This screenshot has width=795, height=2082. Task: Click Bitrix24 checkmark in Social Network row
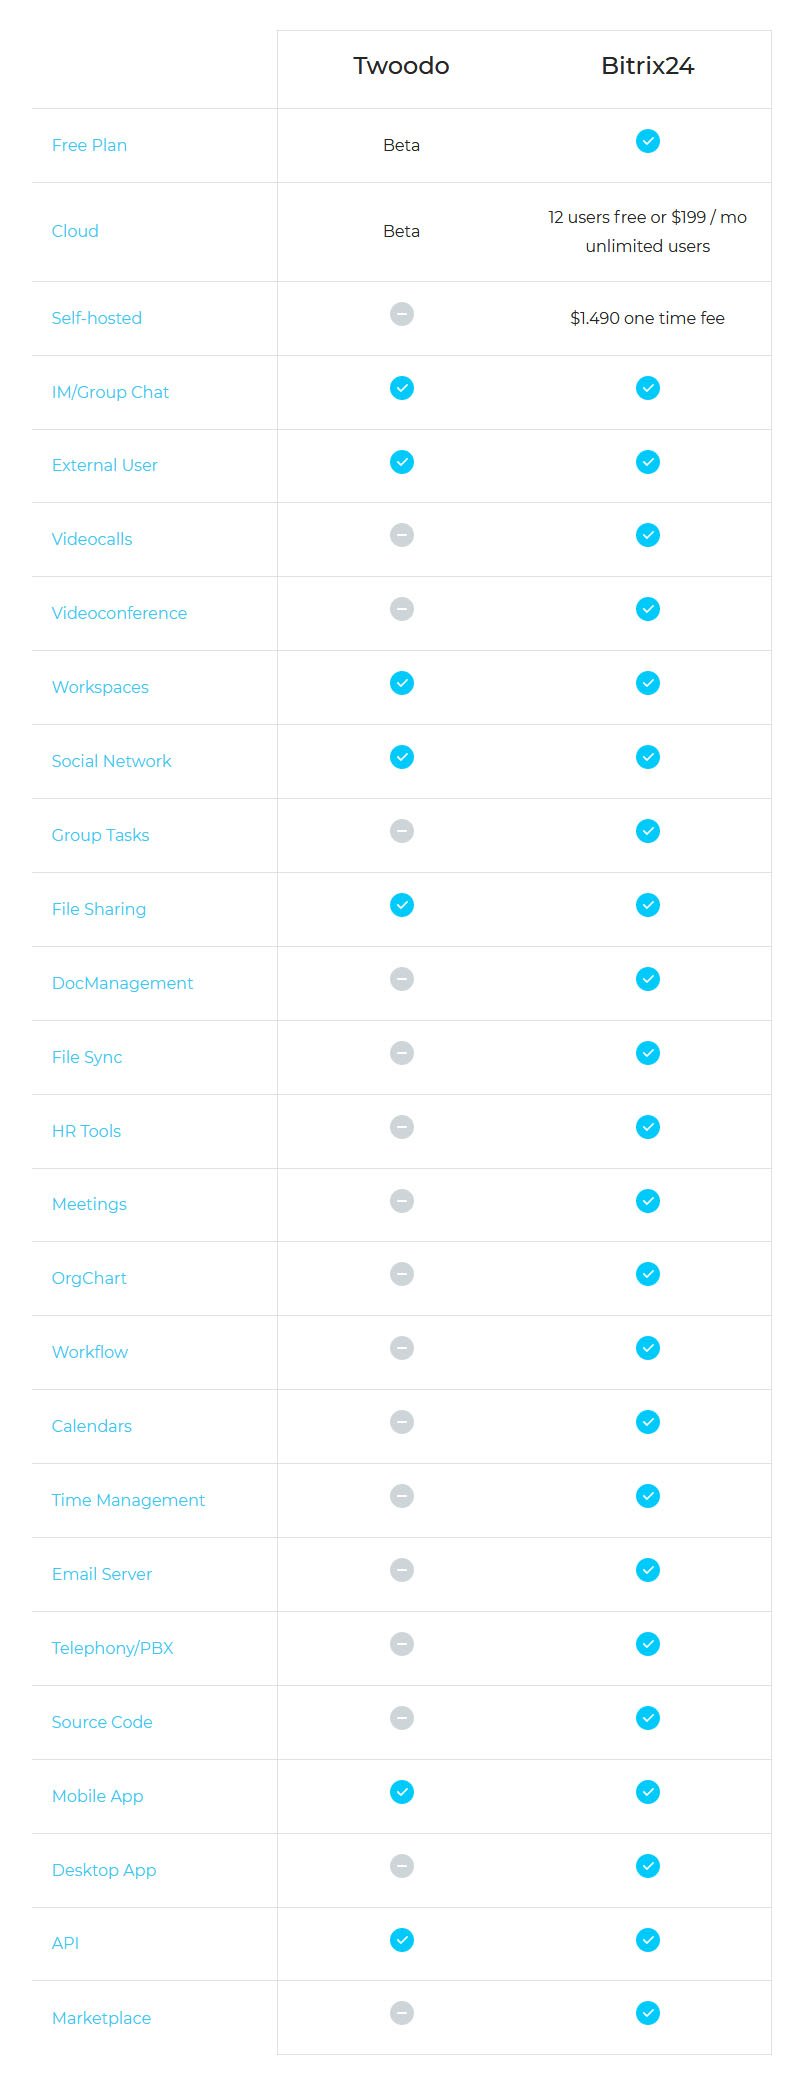pyautogui.click(x=648, y=757)
